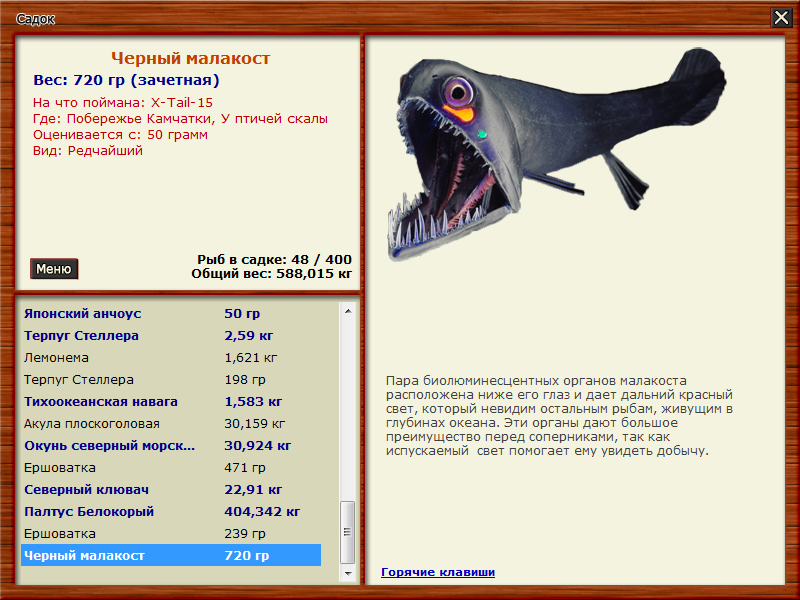Open the Горячие клавиши link
The image size is (800, 600).
pos(437,572)
